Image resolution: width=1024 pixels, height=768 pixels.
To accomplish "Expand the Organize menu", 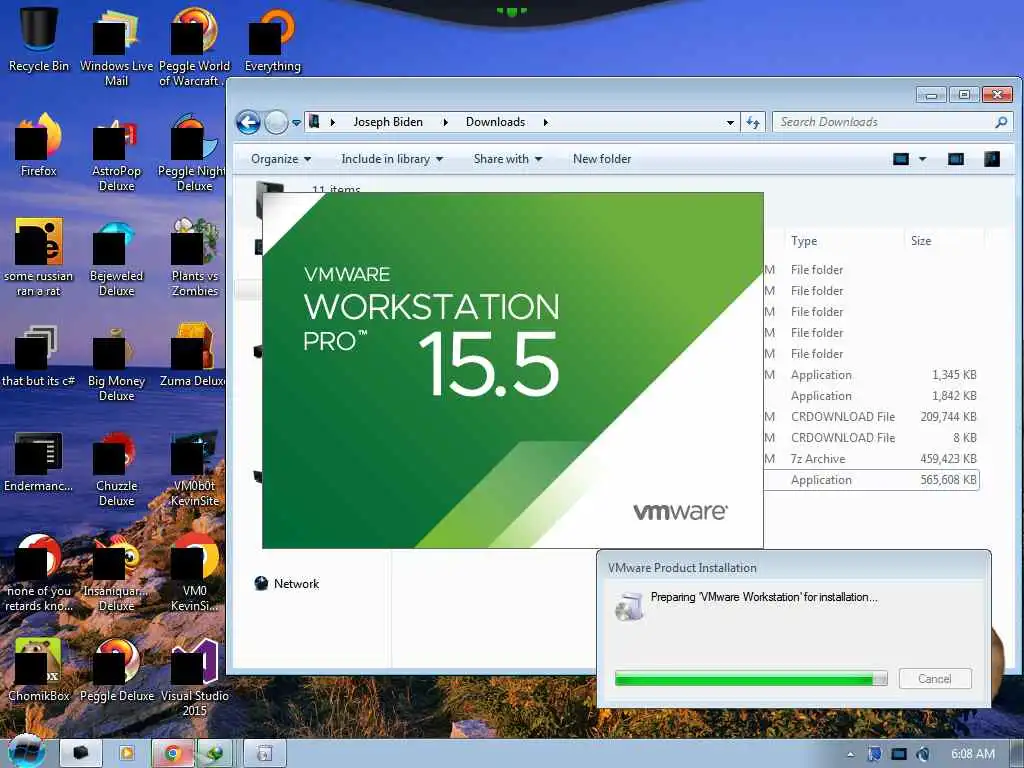I will pyautogui.click(x=281, y=159).
